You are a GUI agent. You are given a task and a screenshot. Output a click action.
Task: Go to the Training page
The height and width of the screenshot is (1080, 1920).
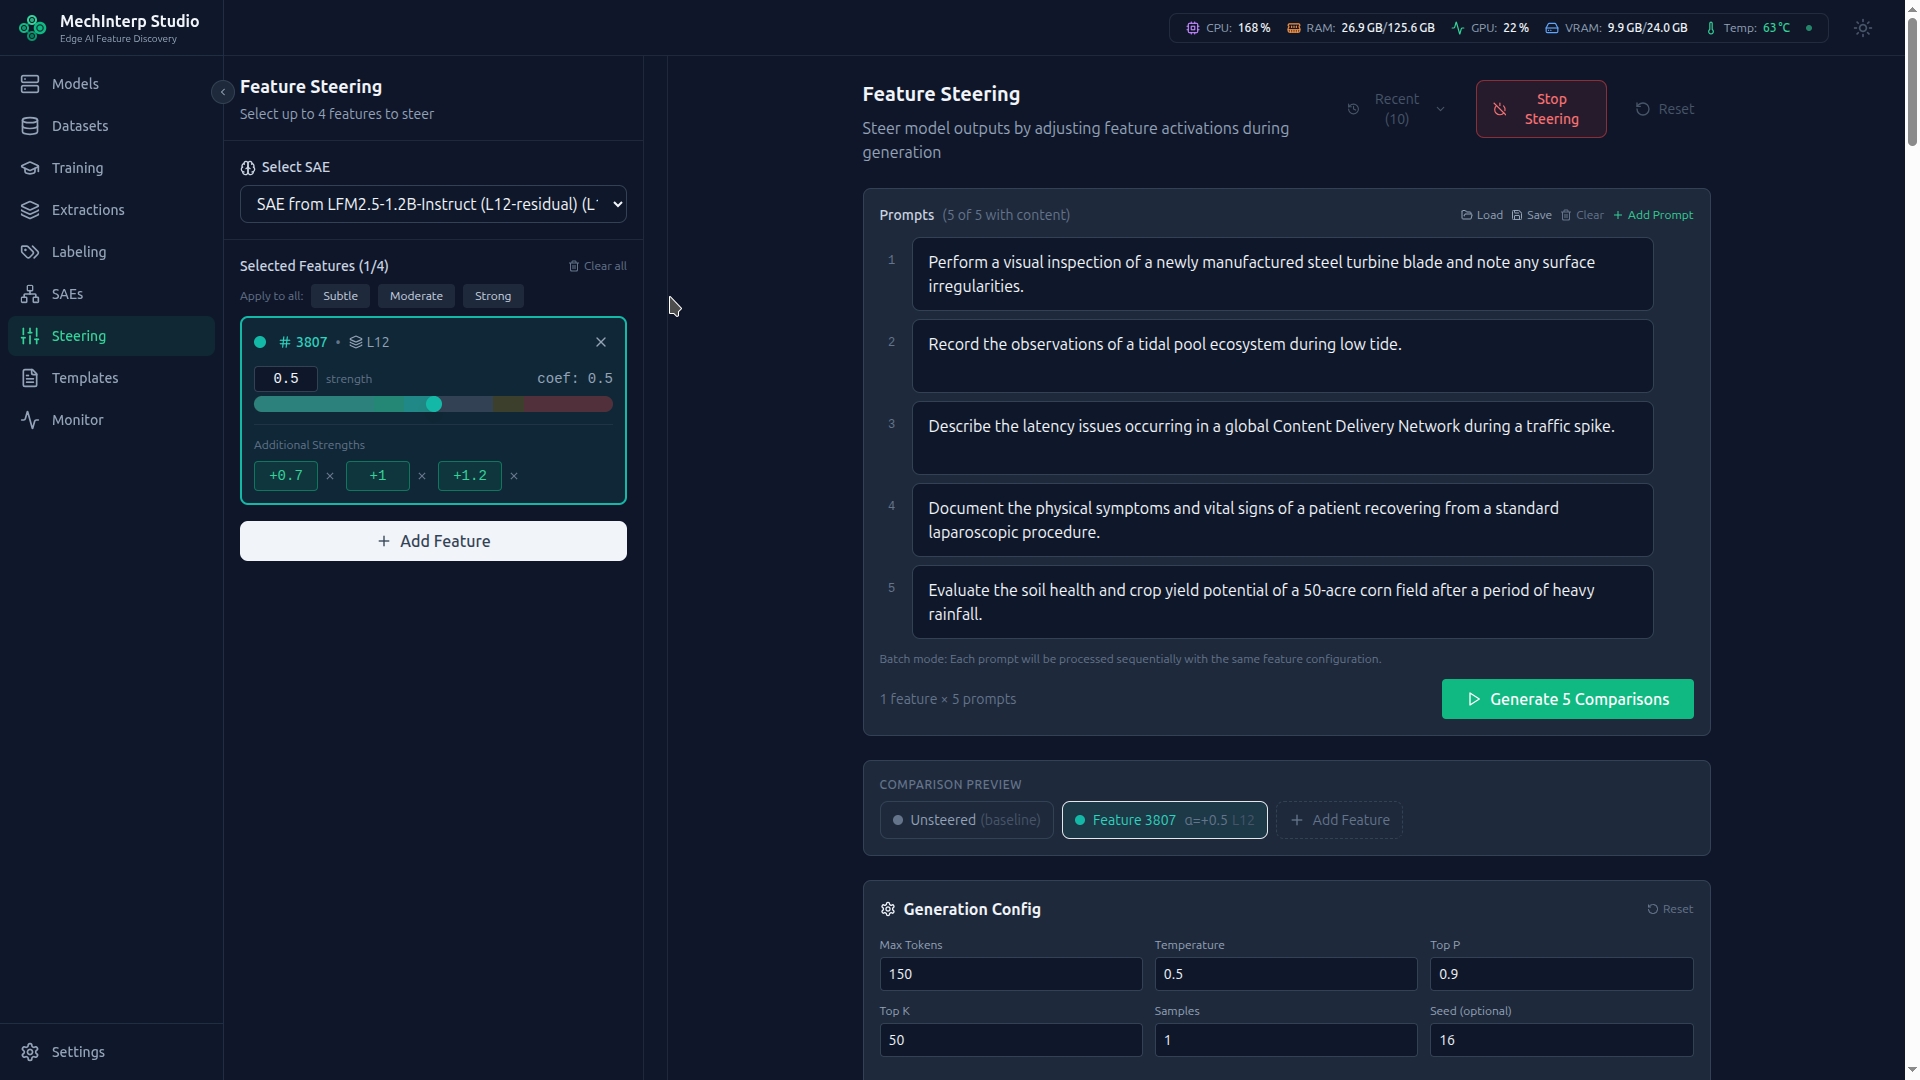pos(111,168)
